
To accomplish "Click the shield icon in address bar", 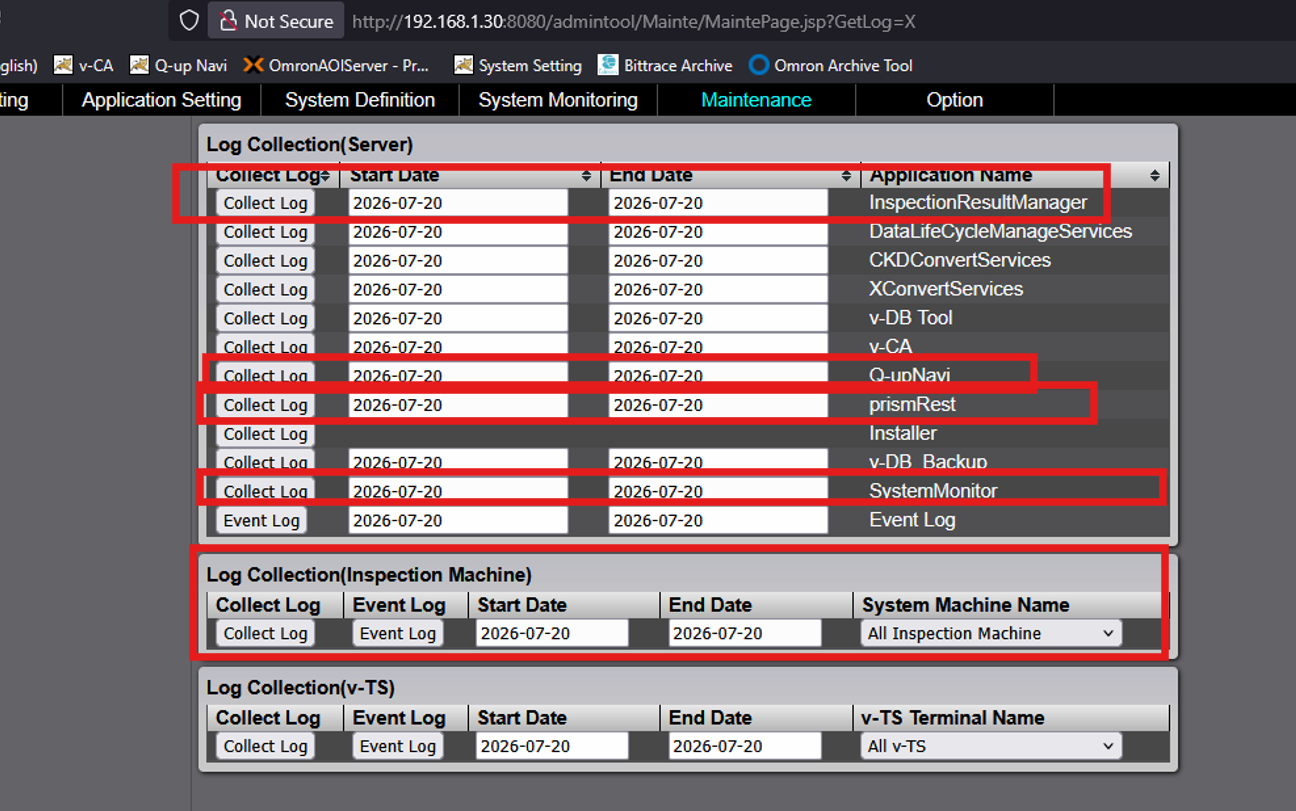I will click(189, 21).
